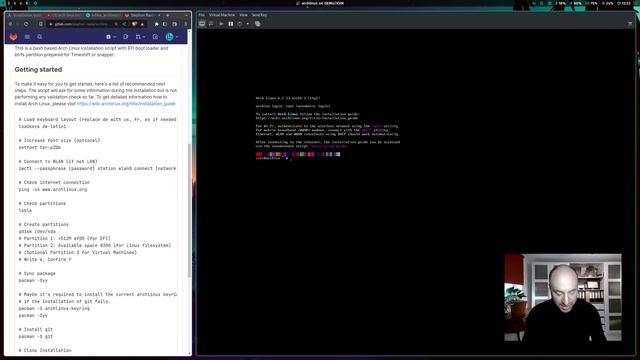Switch to the third browser tab

pyautogui.click(x=104, y=15)
